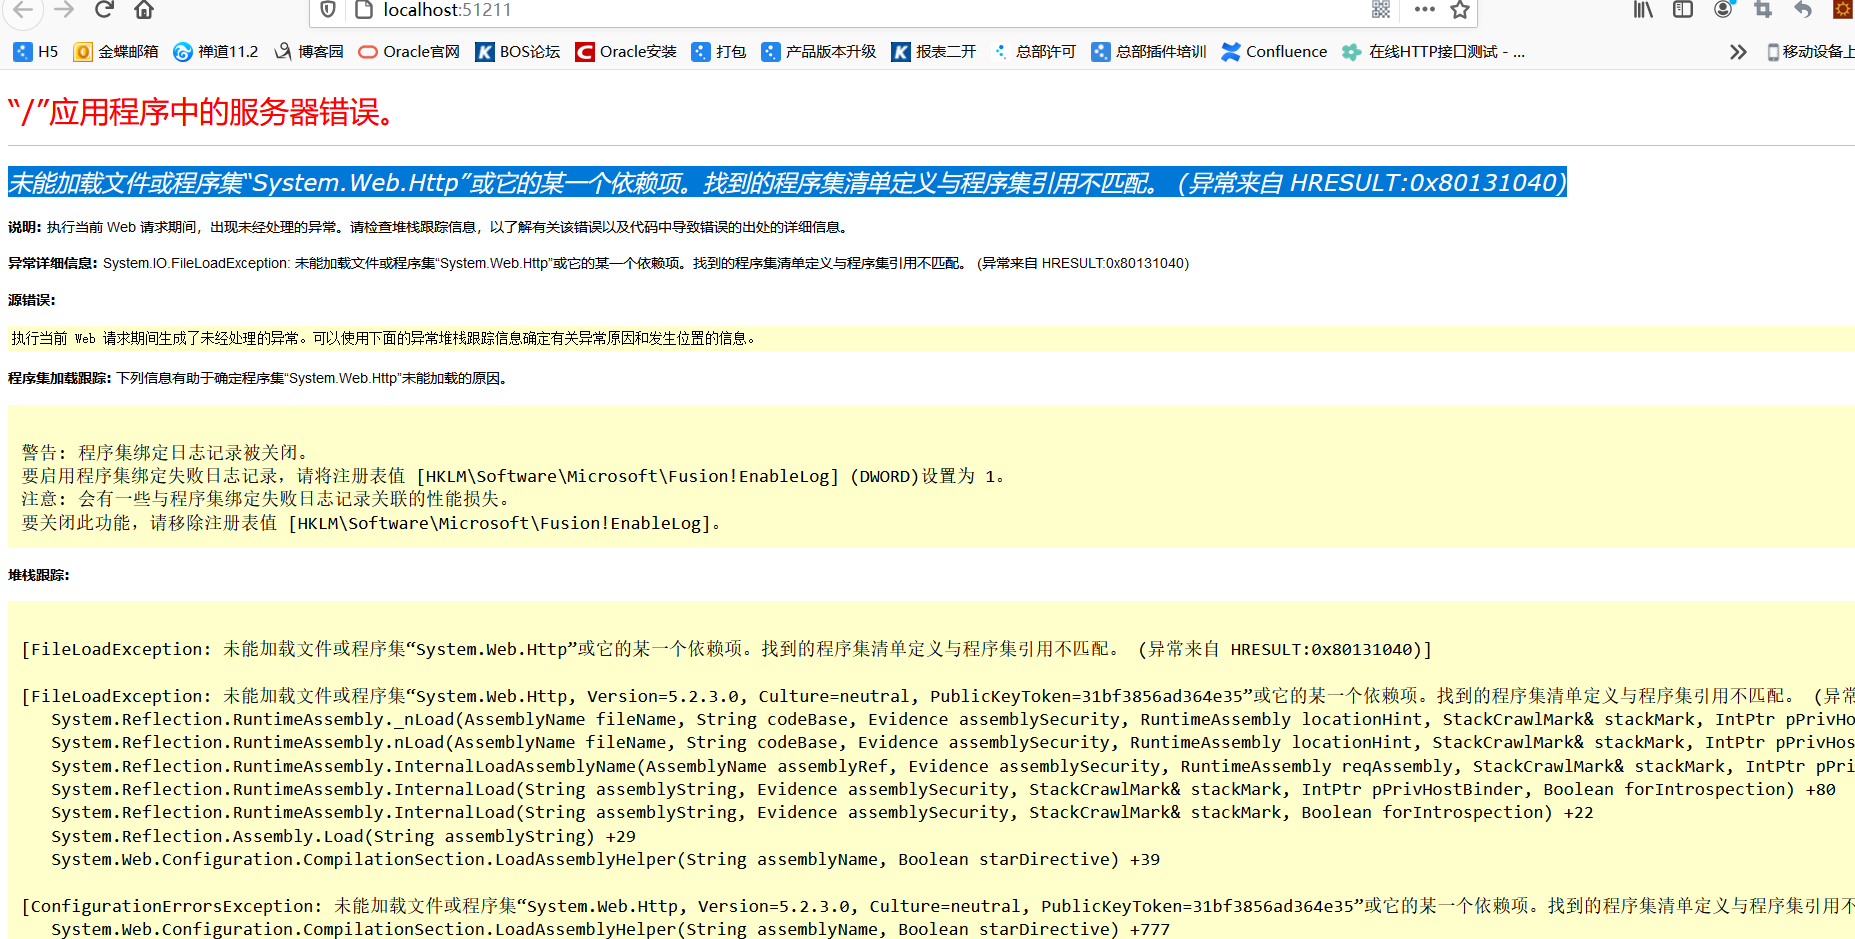Click the yellow 源错误 explanation box text
This screenshot has height=939, width=1855.
click(x=383, y=338)
